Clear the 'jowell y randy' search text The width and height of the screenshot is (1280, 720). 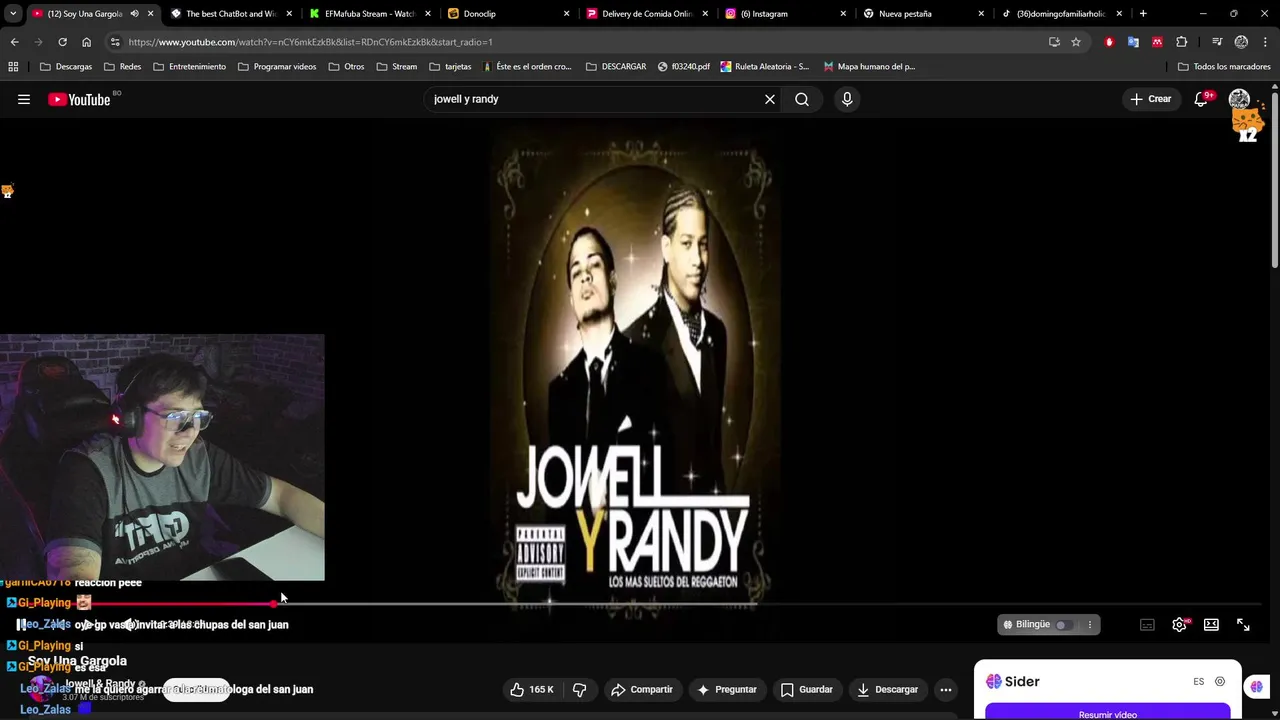770,99
